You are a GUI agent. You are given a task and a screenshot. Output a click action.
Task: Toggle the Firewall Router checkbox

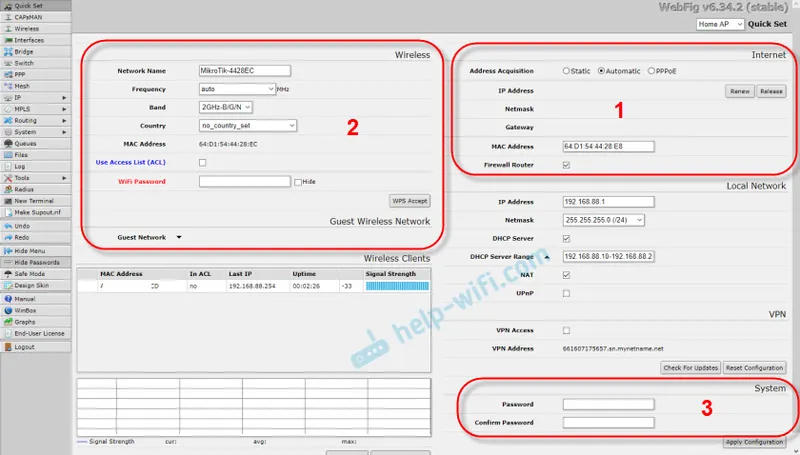(x=566, y=165)
